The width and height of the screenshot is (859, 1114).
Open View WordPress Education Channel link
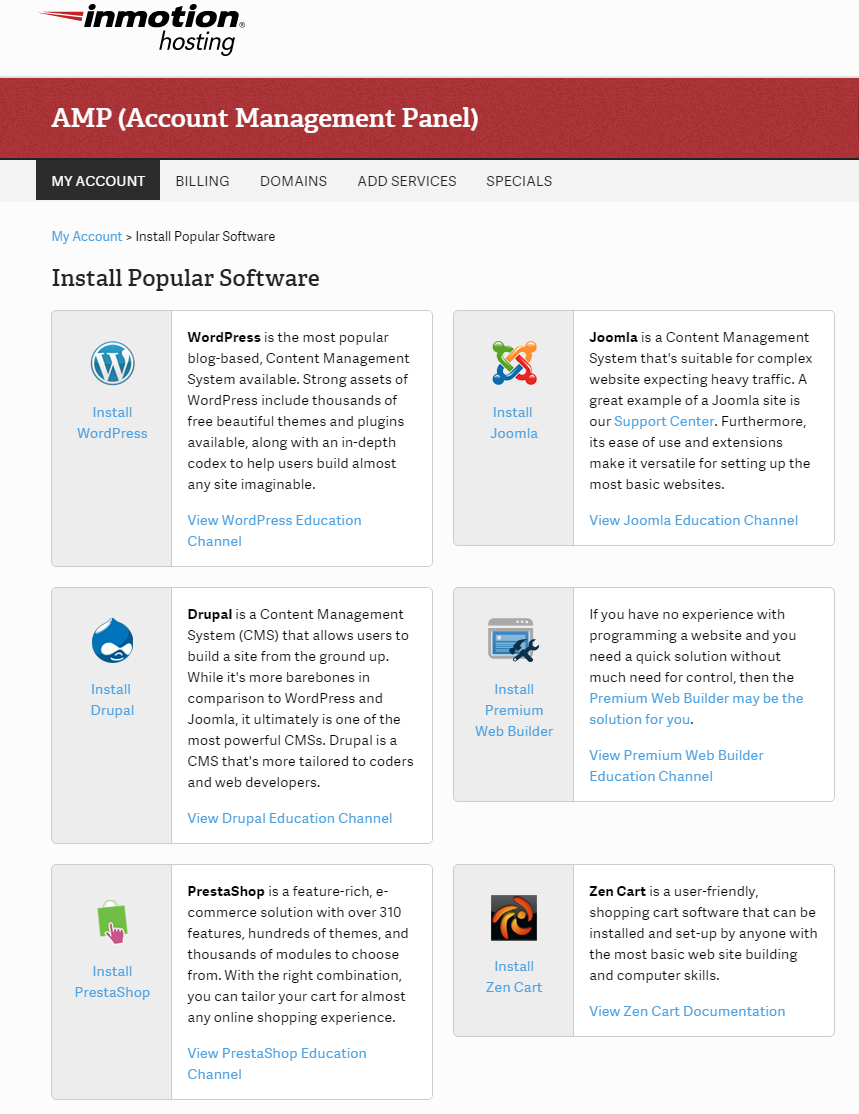[x=274, y=520]
